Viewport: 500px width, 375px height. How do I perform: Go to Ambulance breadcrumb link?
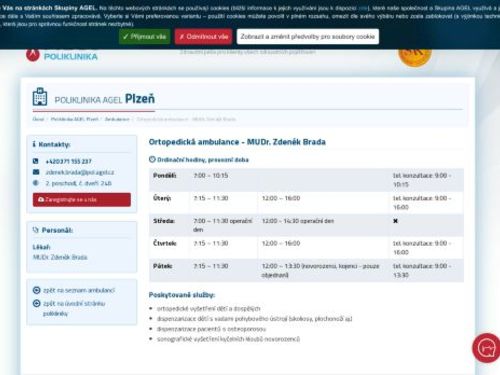coord(117,119)
